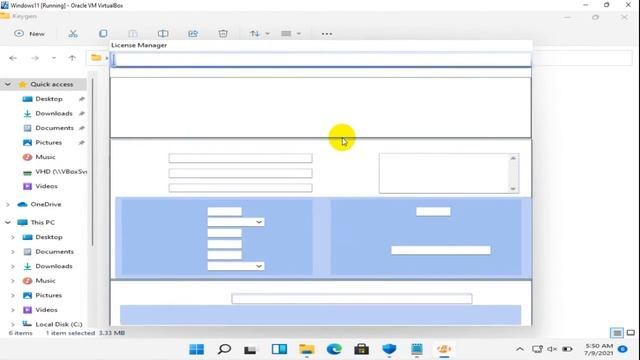Click the Copy icon in Explorer toolbar
640x360 pixels.
[103, 34]
